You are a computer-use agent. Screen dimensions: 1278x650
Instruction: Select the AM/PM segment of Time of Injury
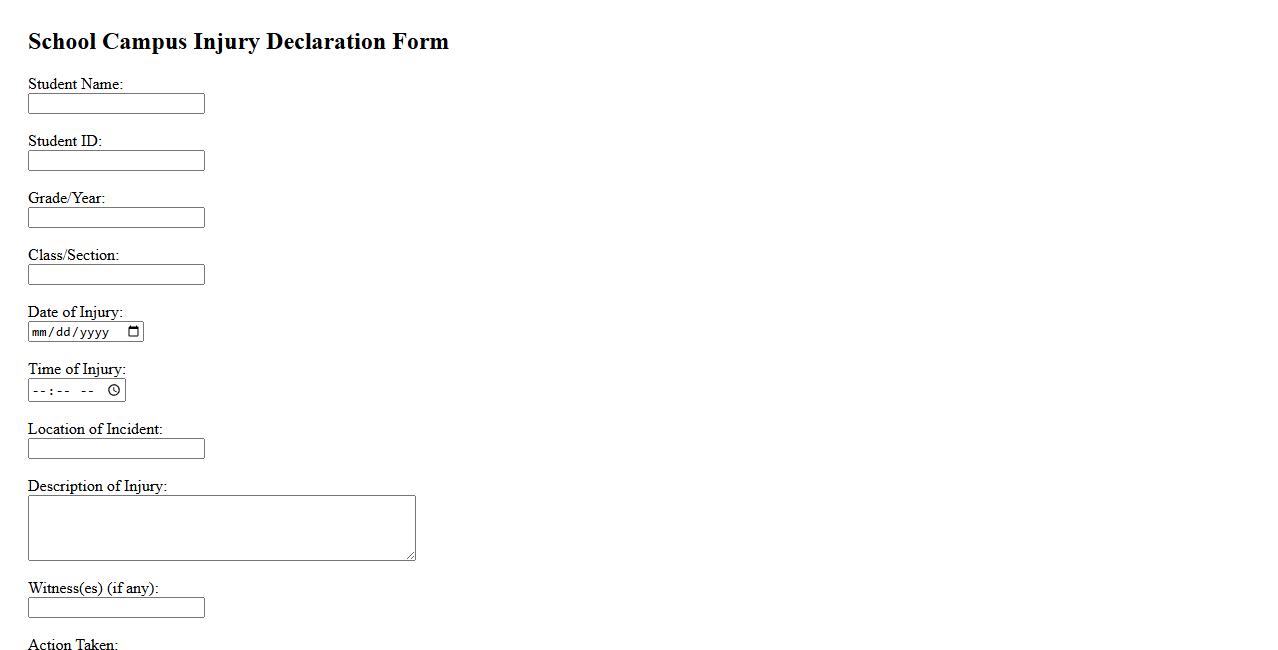(x=87, y=390)
